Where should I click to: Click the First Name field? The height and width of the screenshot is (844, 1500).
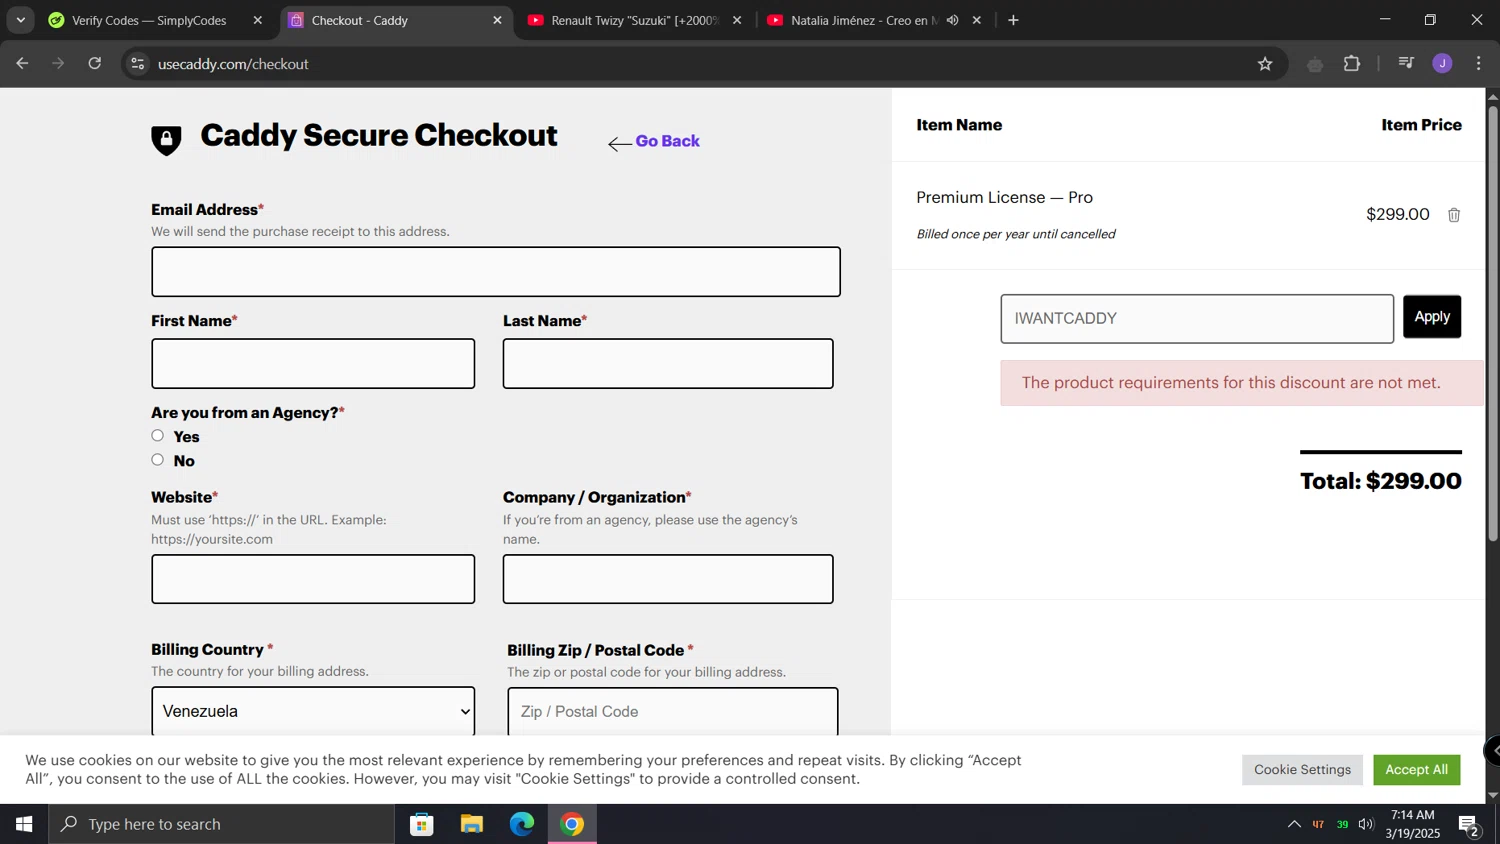point(313,363)
